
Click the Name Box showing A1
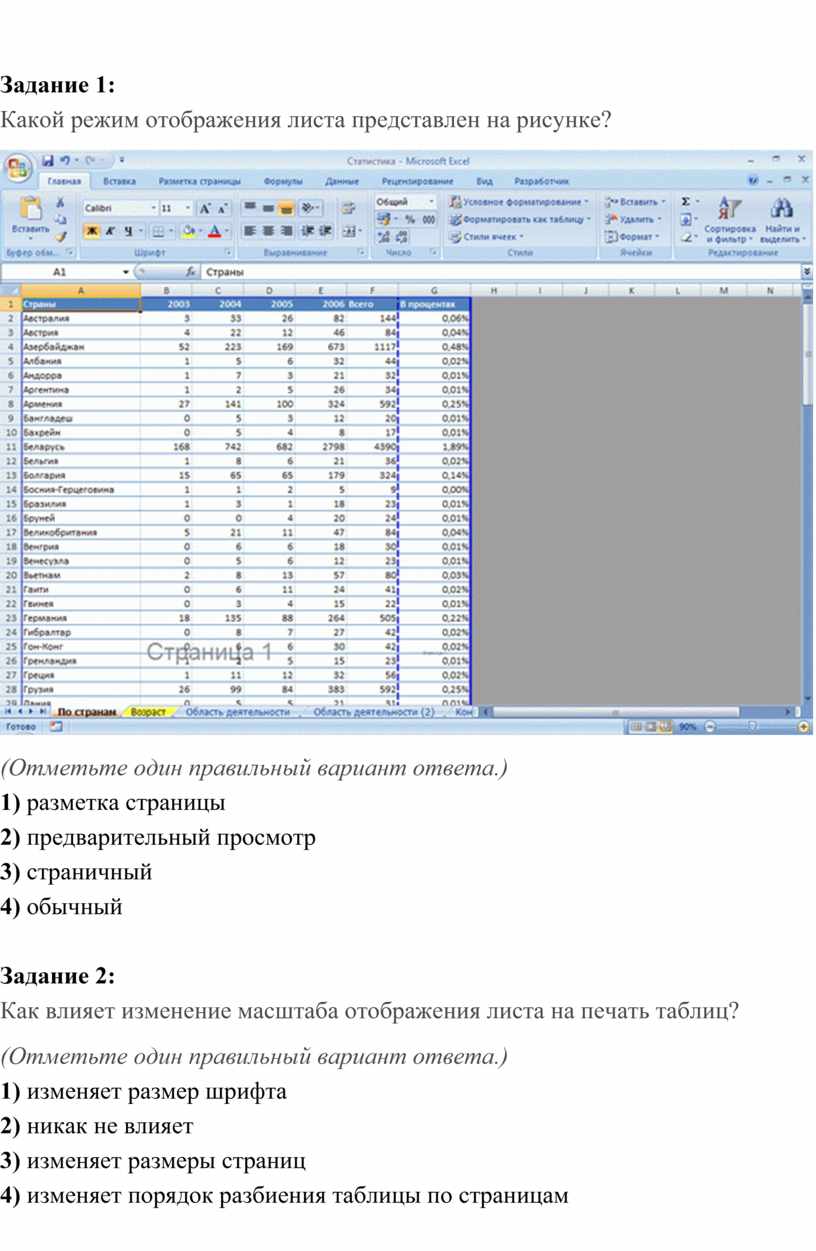(x=62, y=272)
